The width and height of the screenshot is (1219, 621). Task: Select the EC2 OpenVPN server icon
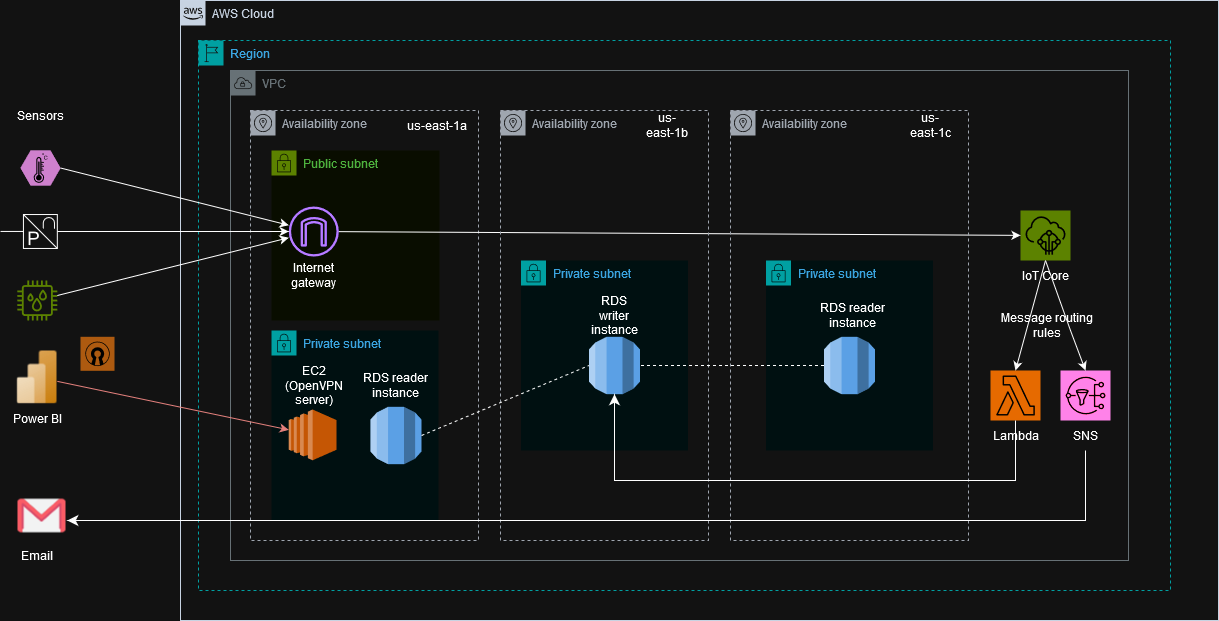(313, 437)
